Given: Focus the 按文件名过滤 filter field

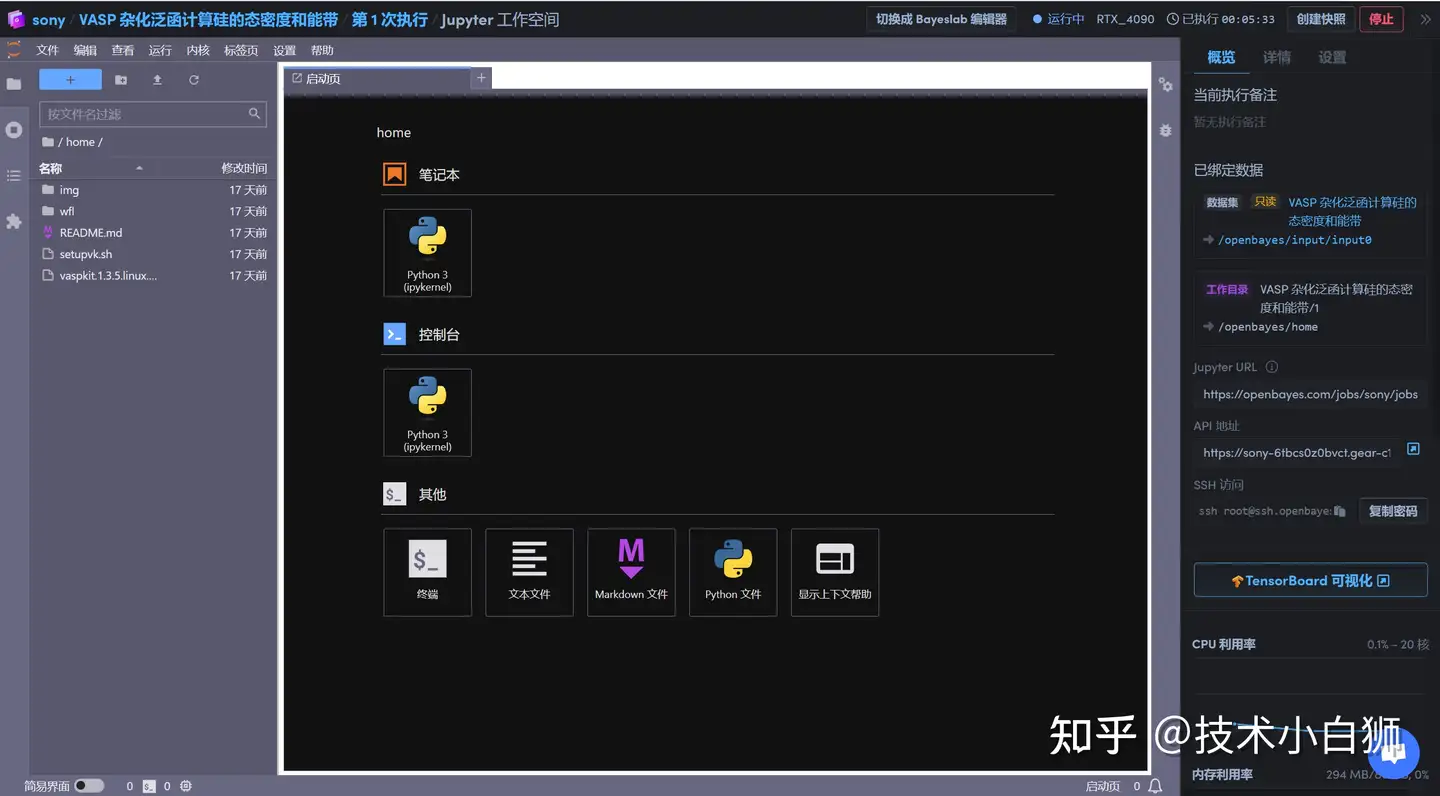Looking at the screenshot, I should [x=153, y=114].
